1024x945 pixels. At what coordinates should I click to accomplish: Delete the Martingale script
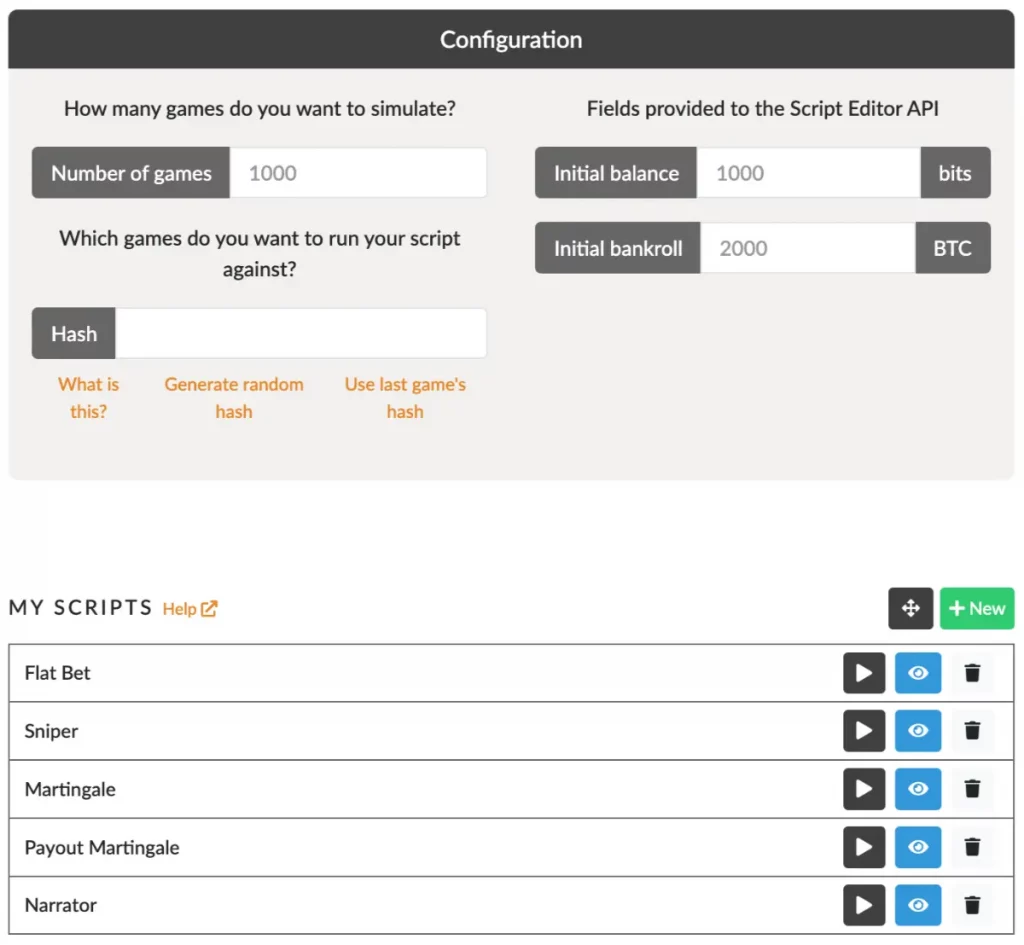(x=972, y=789)
